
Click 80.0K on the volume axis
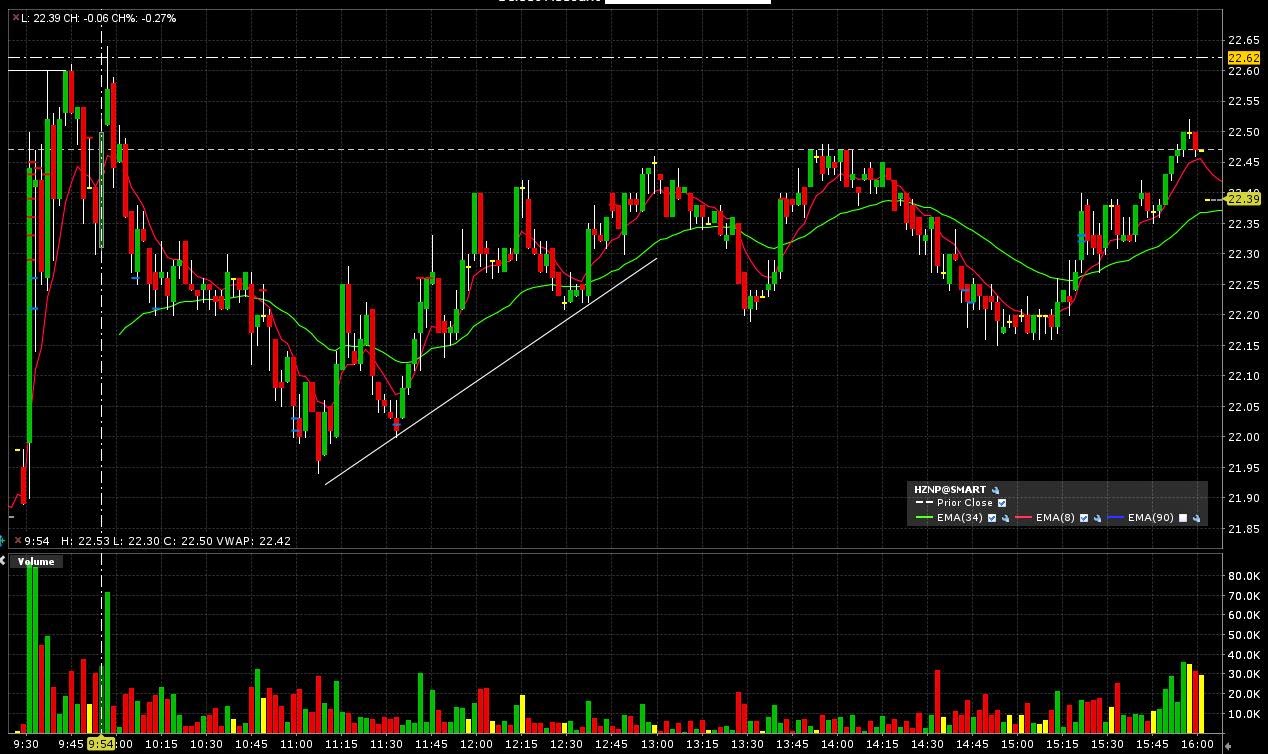click(x=1244, y=576)
